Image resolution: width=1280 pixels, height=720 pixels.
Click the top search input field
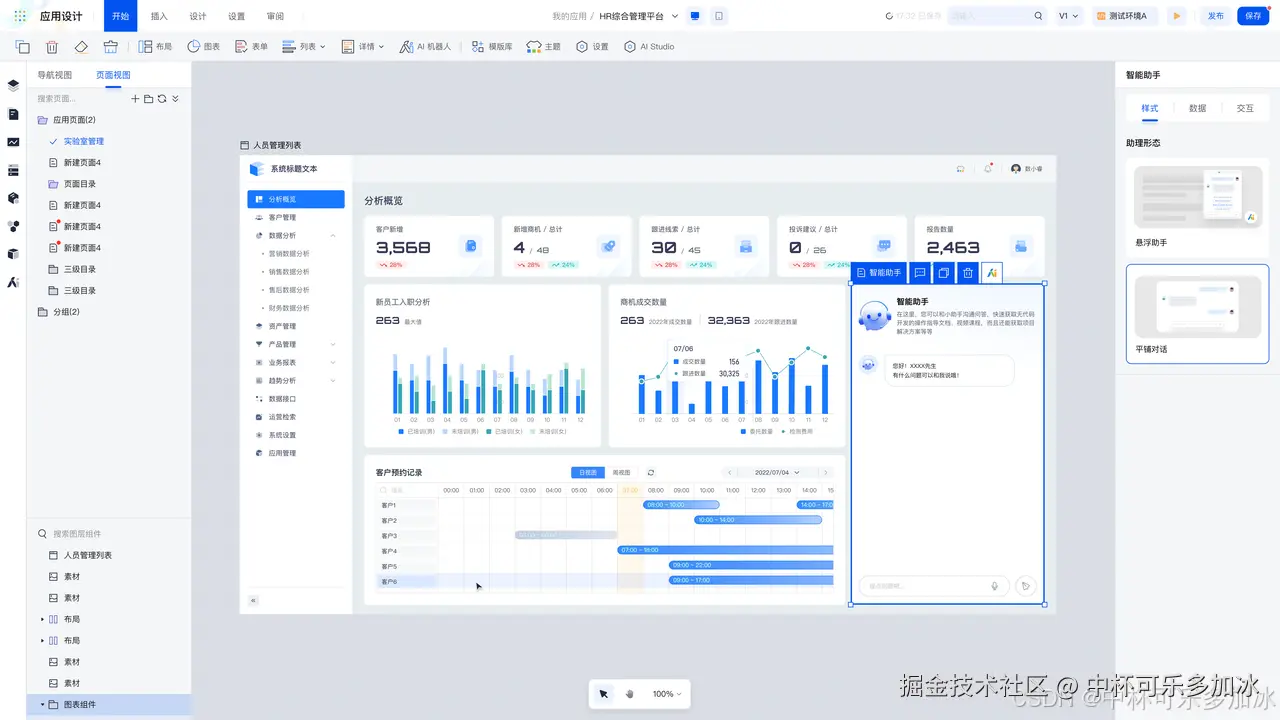(x=999, y=16)
